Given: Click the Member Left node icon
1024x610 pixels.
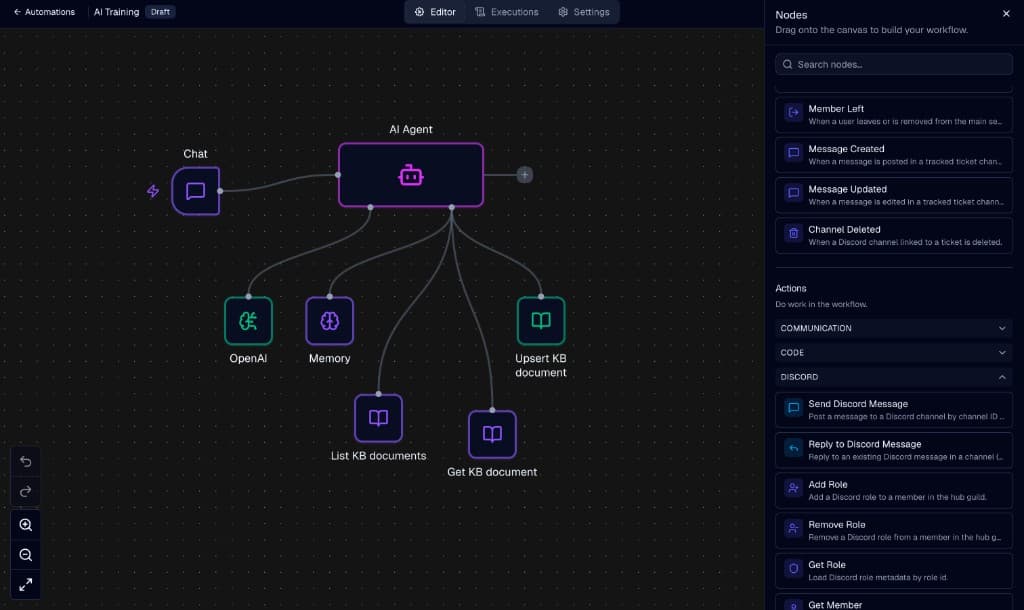Looking at the screenshot, I should (x=793, y=112).
